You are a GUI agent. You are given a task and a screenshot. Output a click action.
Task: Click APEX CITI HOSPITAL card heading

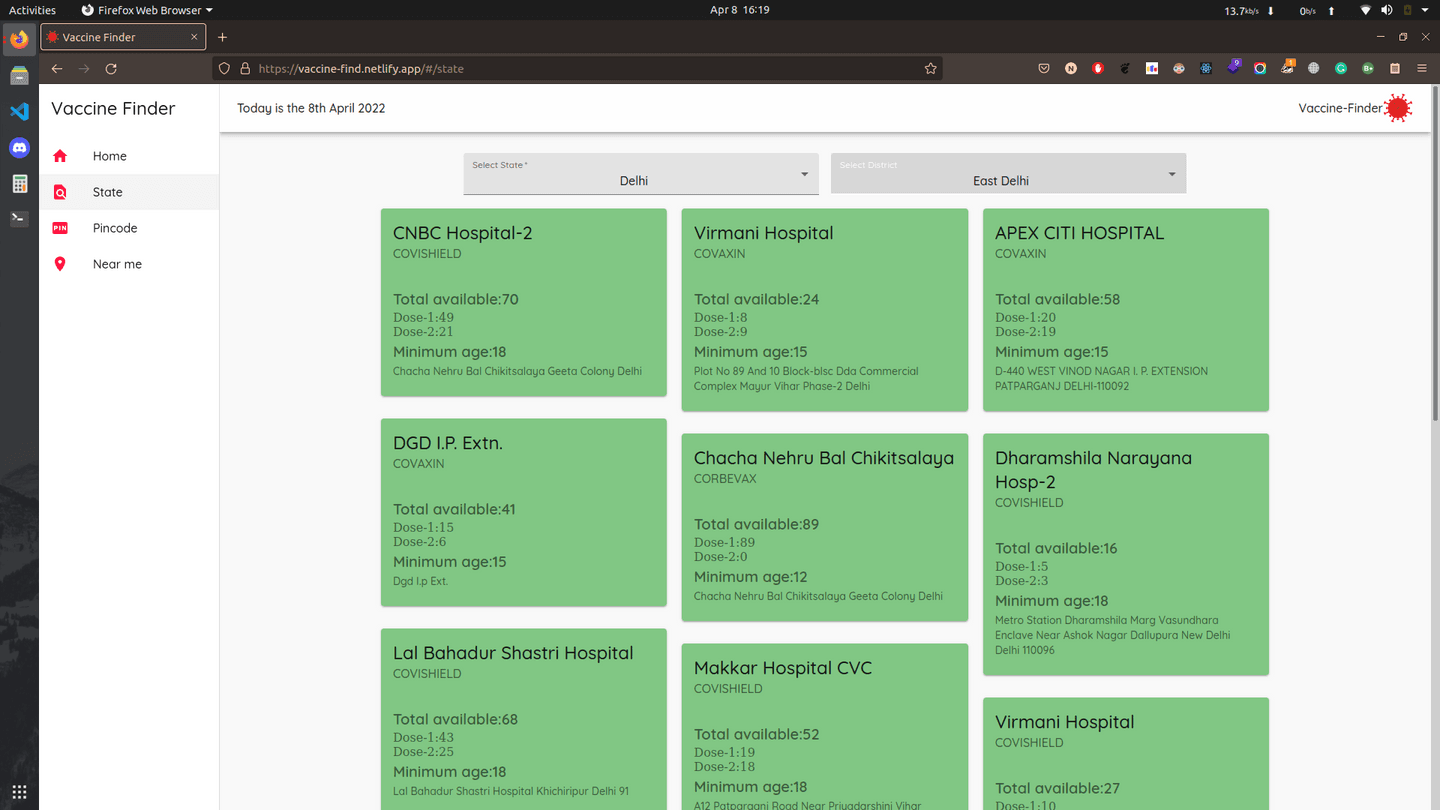1079,233
